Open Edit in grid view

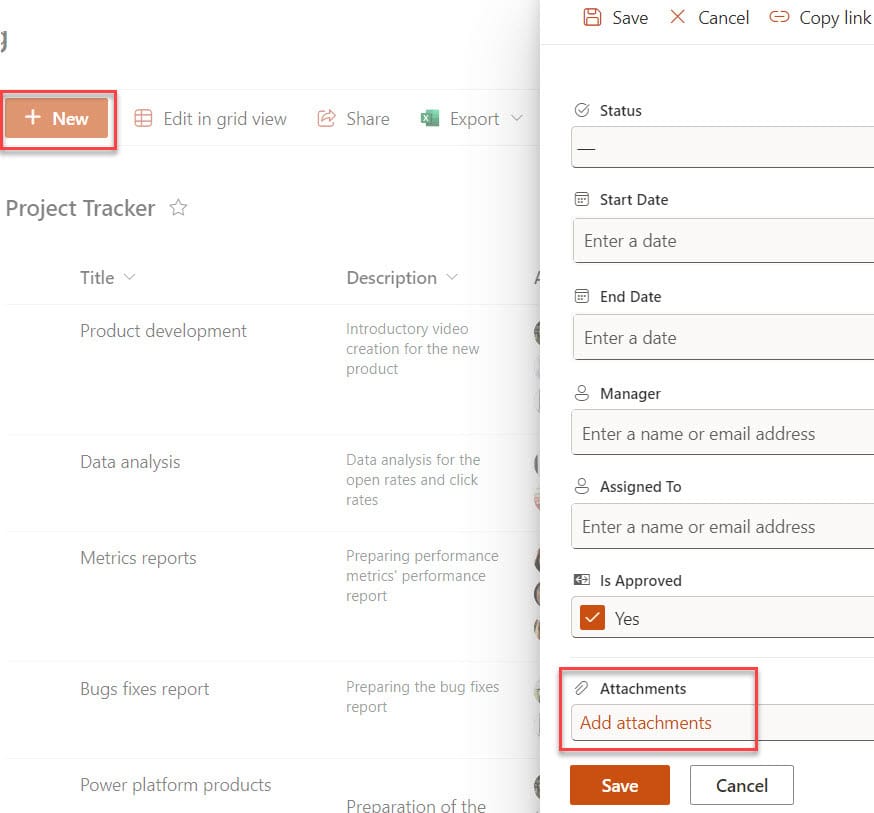211,119
